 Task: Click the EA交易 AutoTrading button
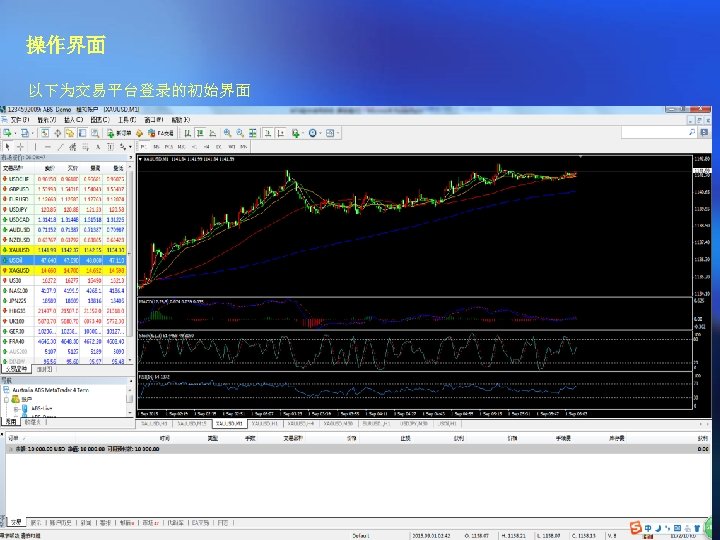point(161,133)
